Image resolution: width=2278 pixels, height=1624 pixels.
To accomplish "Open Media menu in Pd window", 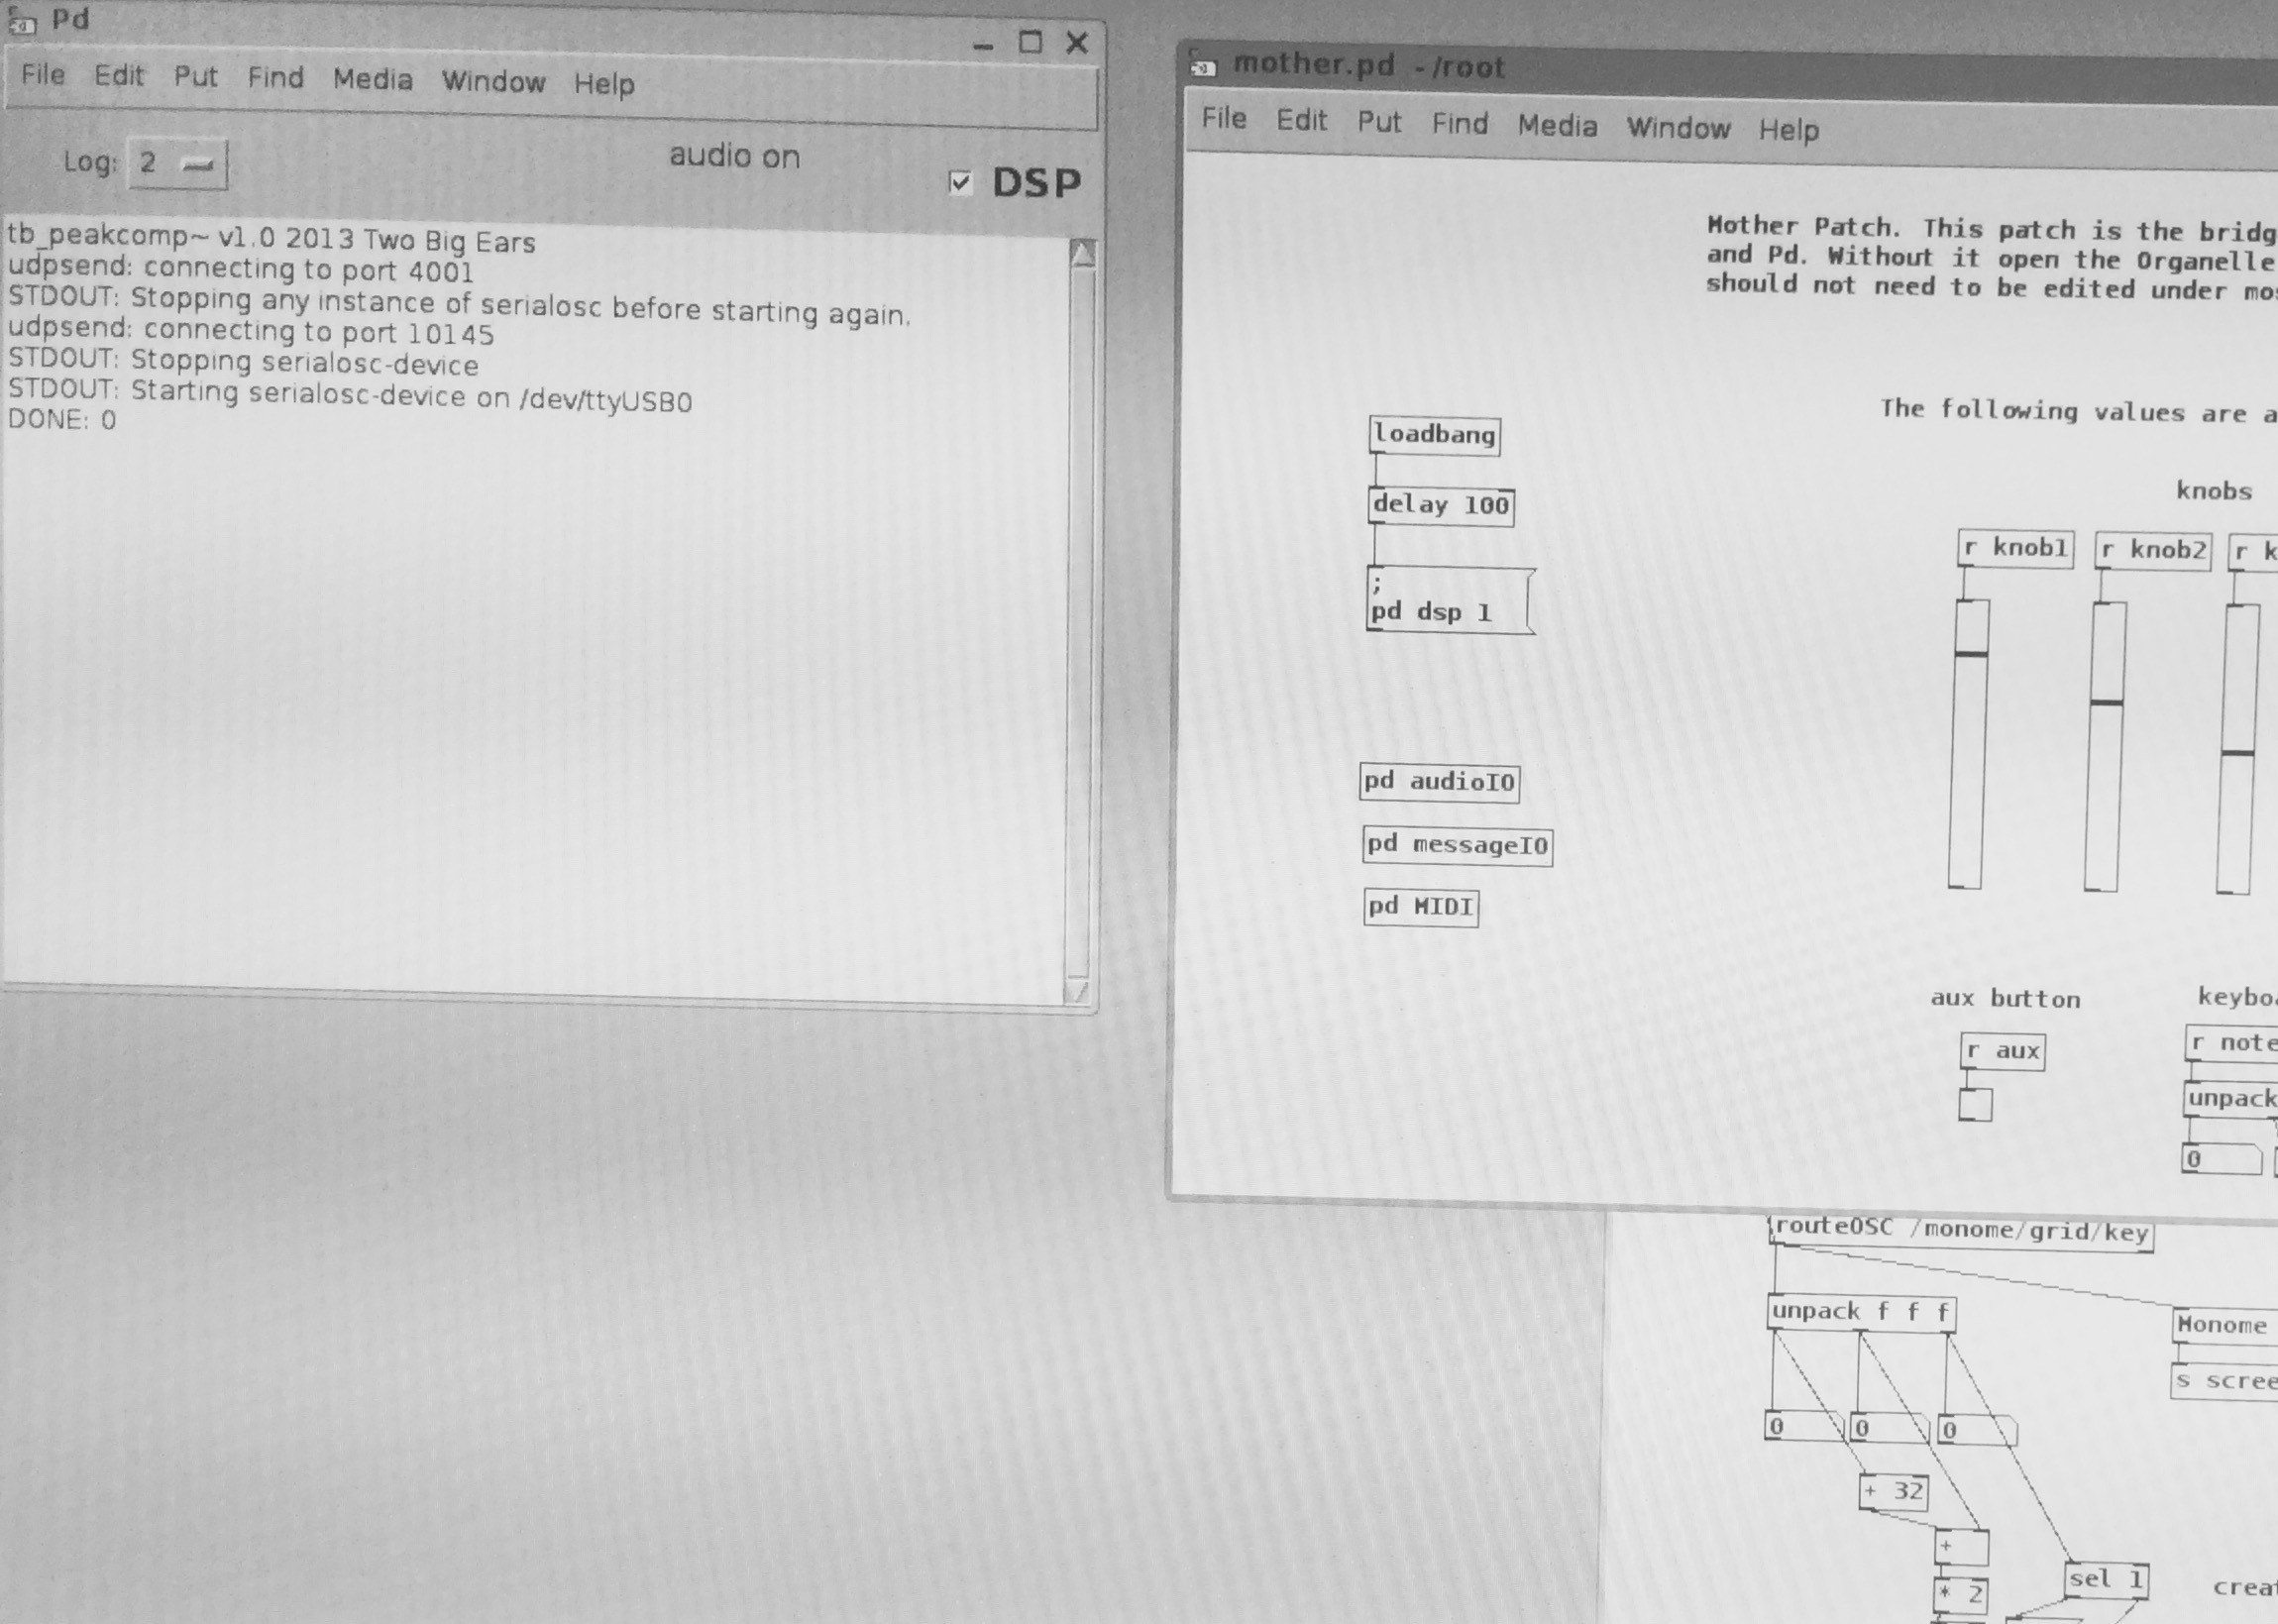I will (x=372, y=79).
